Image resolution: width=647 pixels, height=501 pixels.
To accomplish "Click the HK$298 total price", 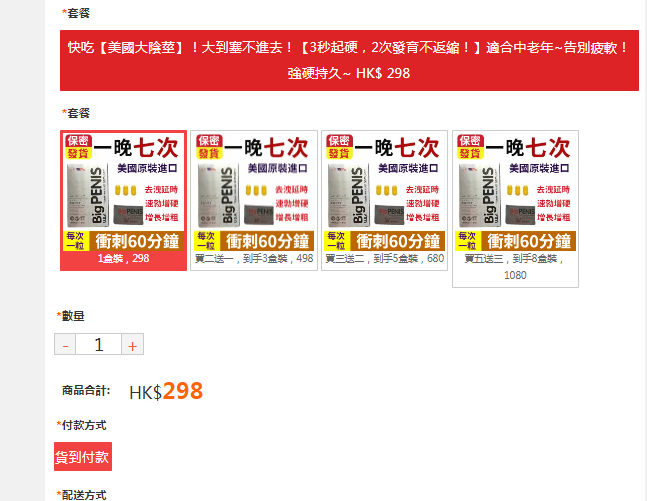I will click(166, 391).
